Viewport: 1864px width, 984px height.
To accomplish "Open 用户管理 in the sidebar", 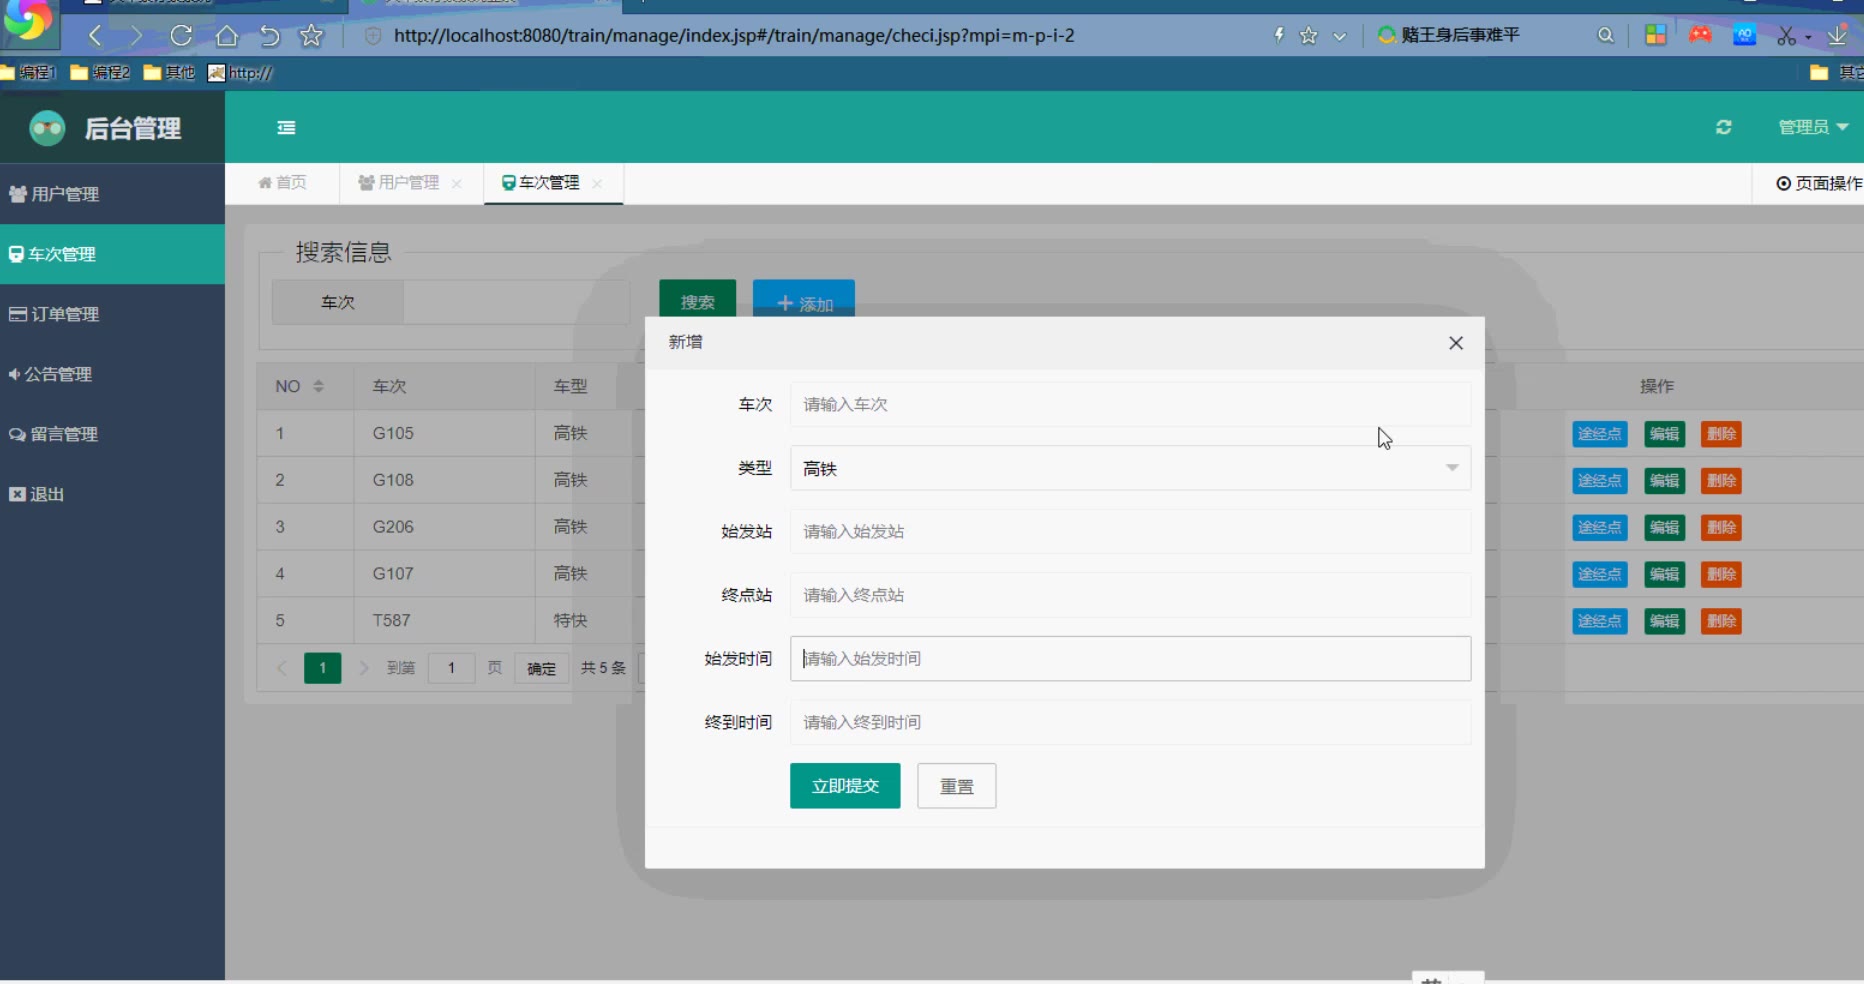I will 112,194.
